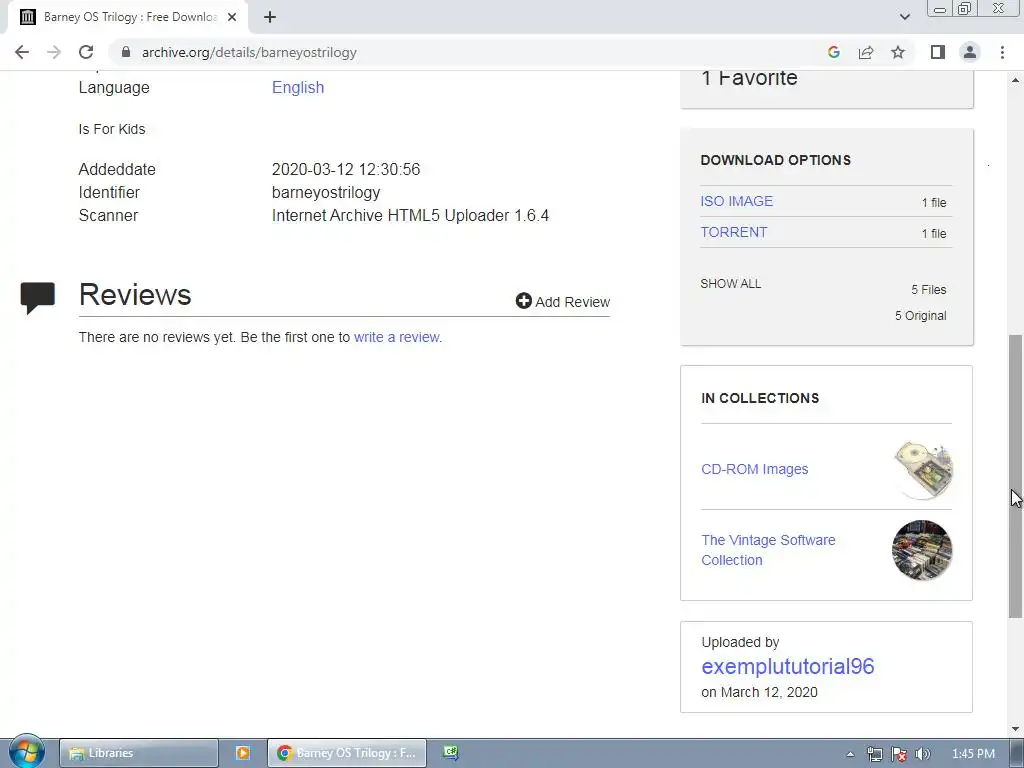Screen dimensions: 1024x768
Task: Click the share this page icon
Action: point(866,52)
